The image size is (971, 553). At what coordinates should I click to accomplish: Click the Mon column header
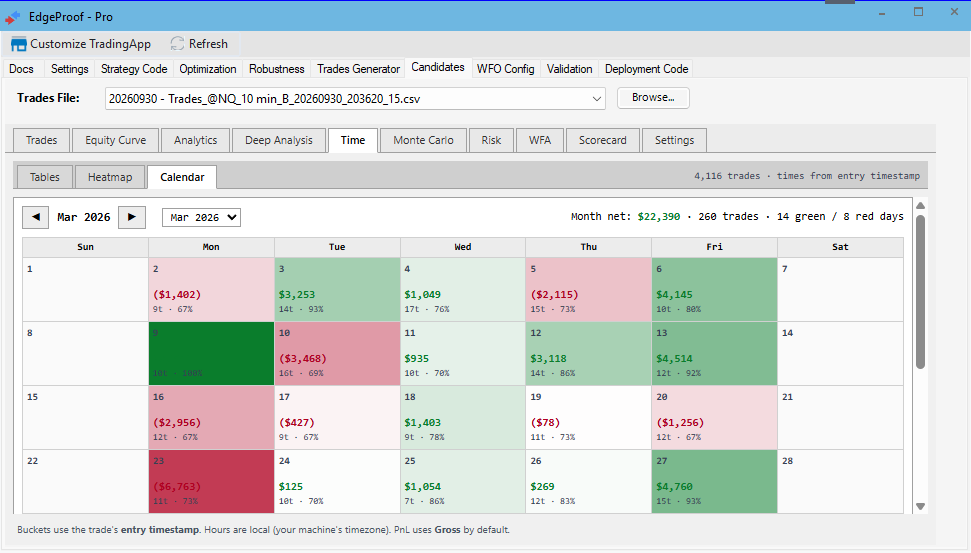coord(211,247)
